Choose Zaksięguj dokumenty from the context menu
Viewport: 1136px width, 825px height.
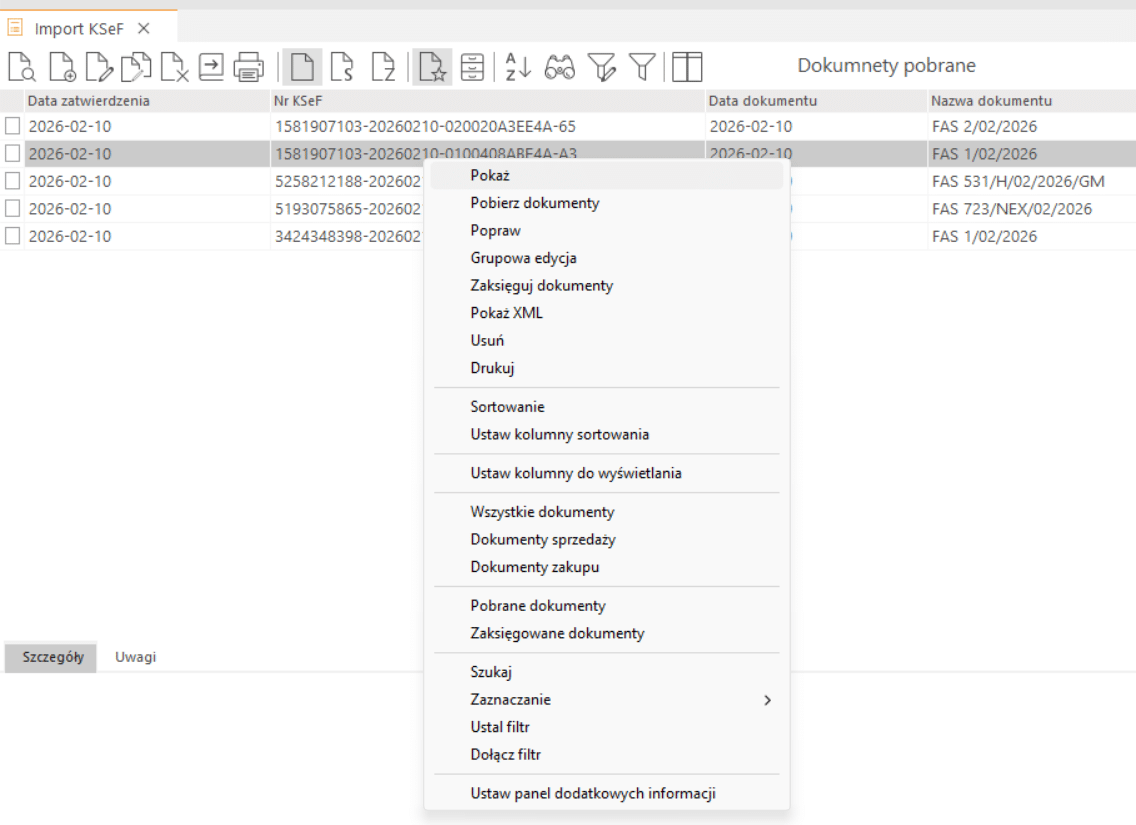point(542,285)
